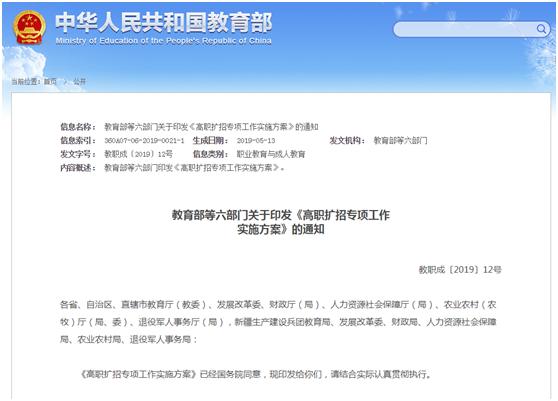Click the magnifier search icon
This screenshot has height=401, width=558.
click(x=541, y=29)
